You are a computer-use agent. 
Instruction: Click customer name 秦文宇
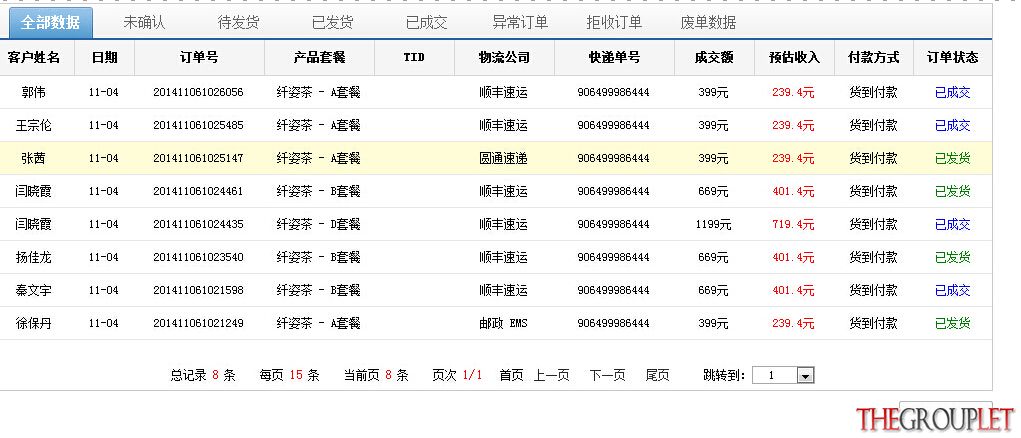tap(34, 290)
